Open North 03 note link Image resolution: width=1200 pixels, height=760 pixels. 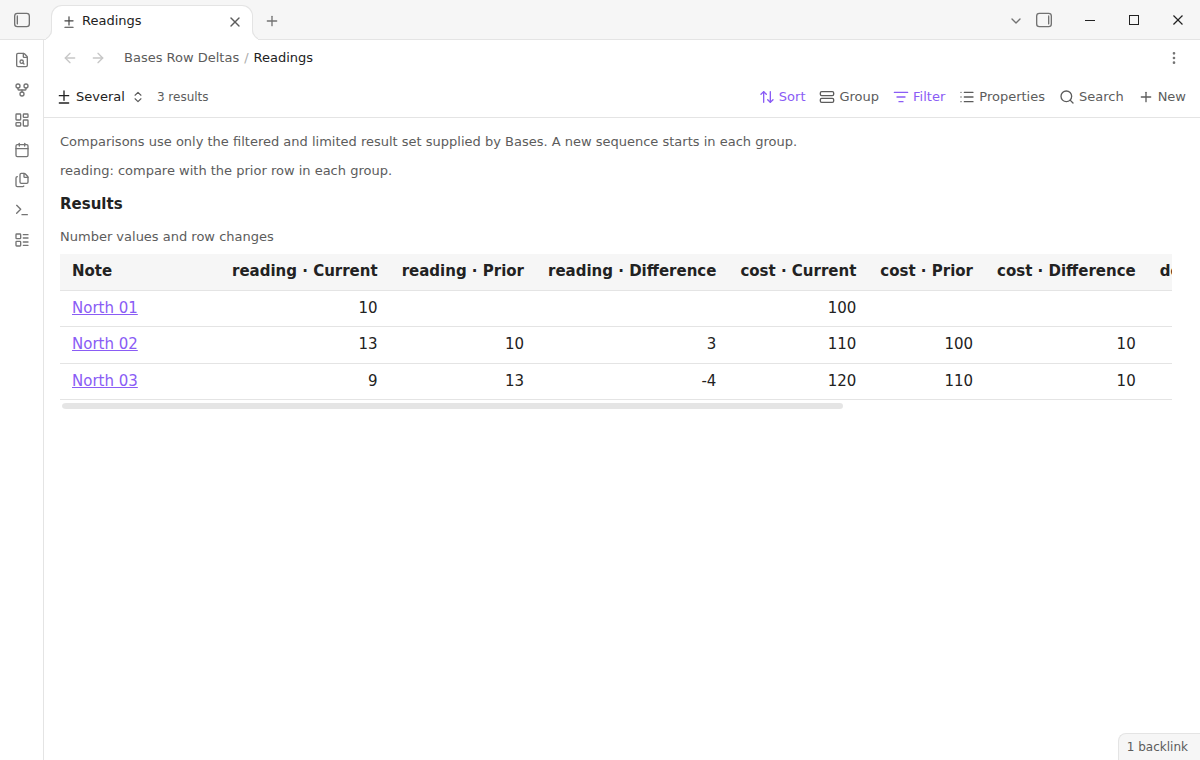pyautogui.click(x=105, y=381)
